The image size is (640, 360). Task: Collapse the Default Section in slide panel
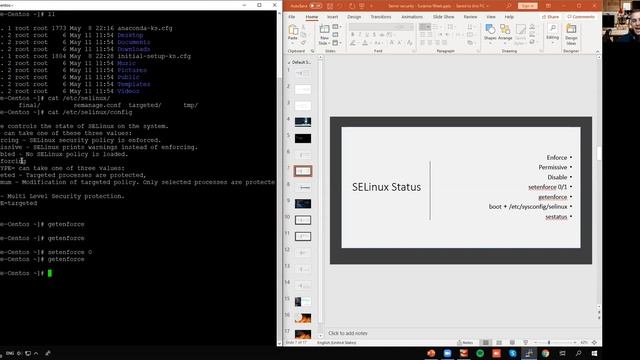coord(289,62)
